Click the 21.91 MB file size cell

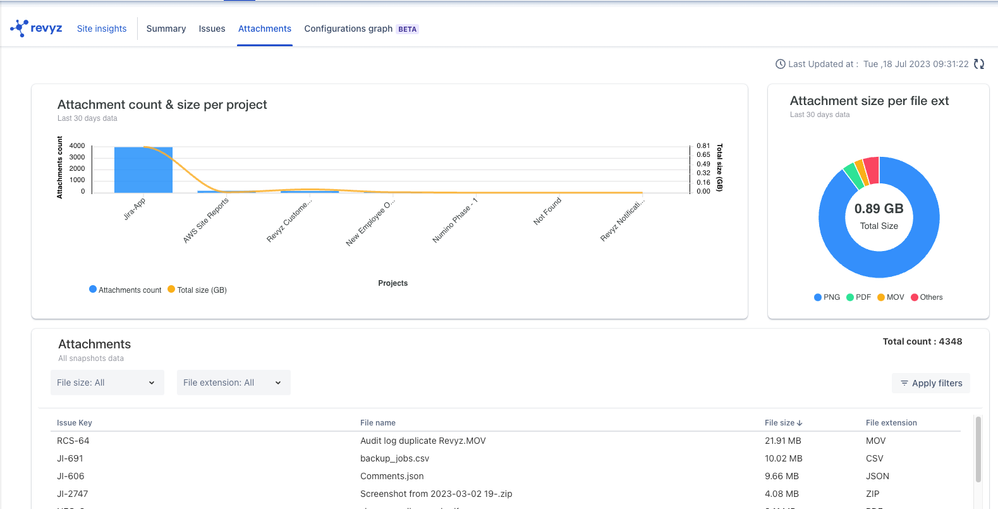pyautogui.click(x=784, y=440)
